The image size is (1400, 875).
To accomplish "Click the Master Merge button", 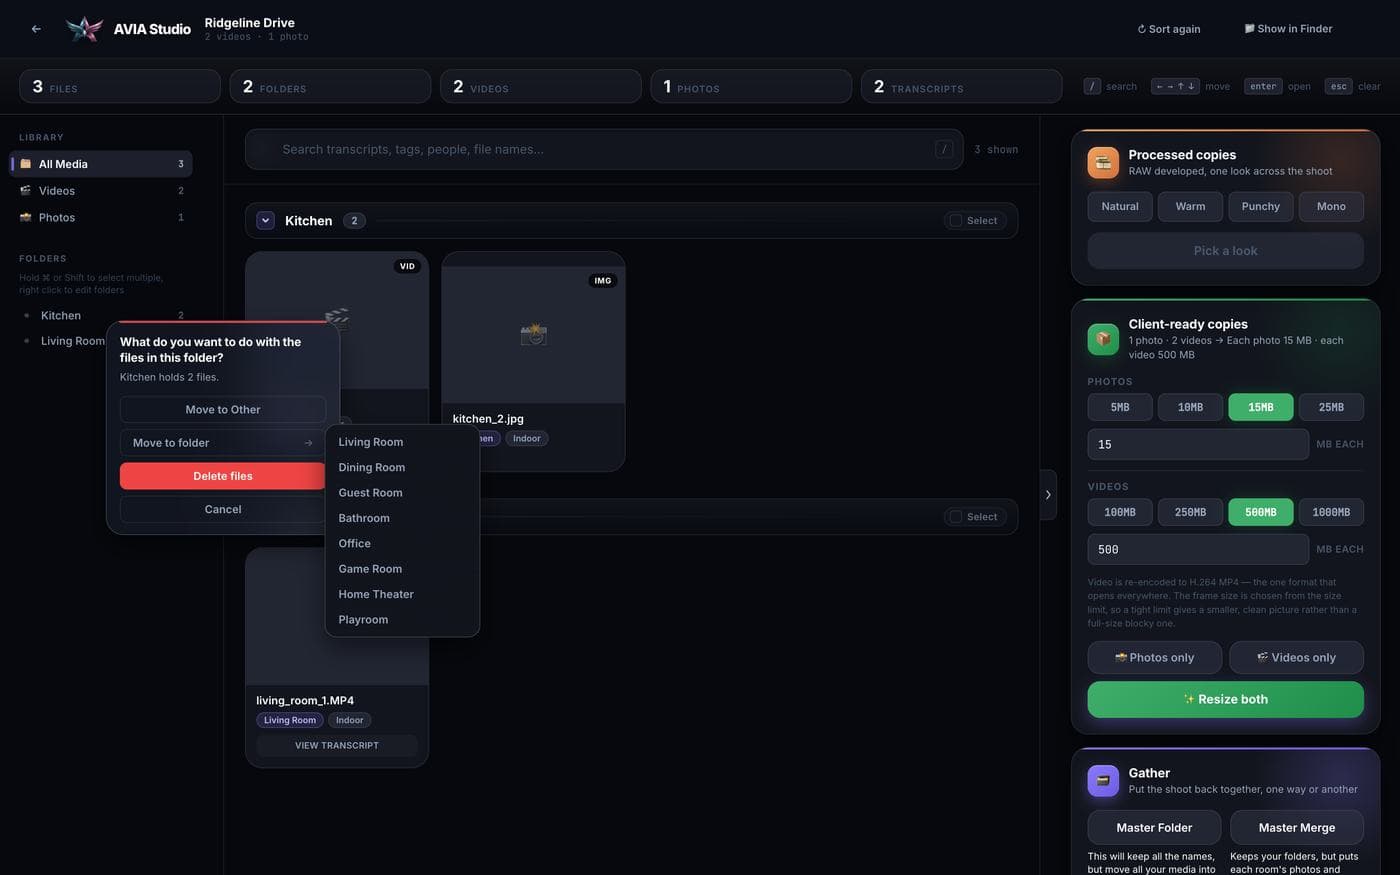I will click(x=1297, y=827).
